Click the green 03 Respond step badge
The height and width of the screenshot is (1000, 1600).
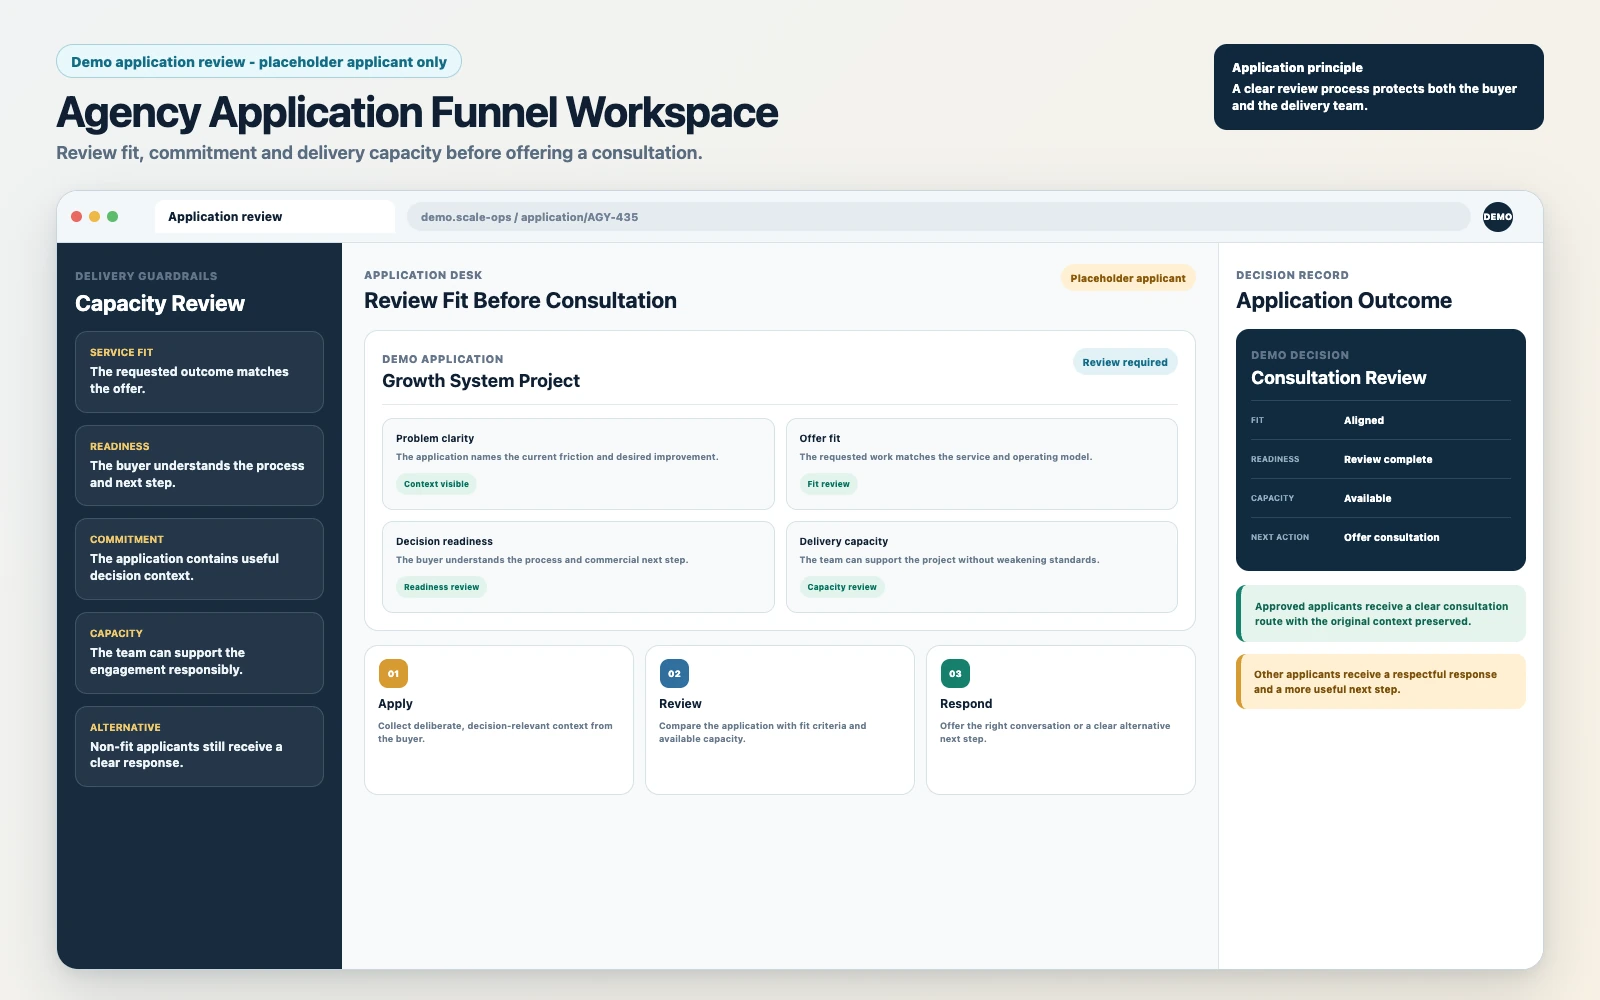[x=955, y=674]
